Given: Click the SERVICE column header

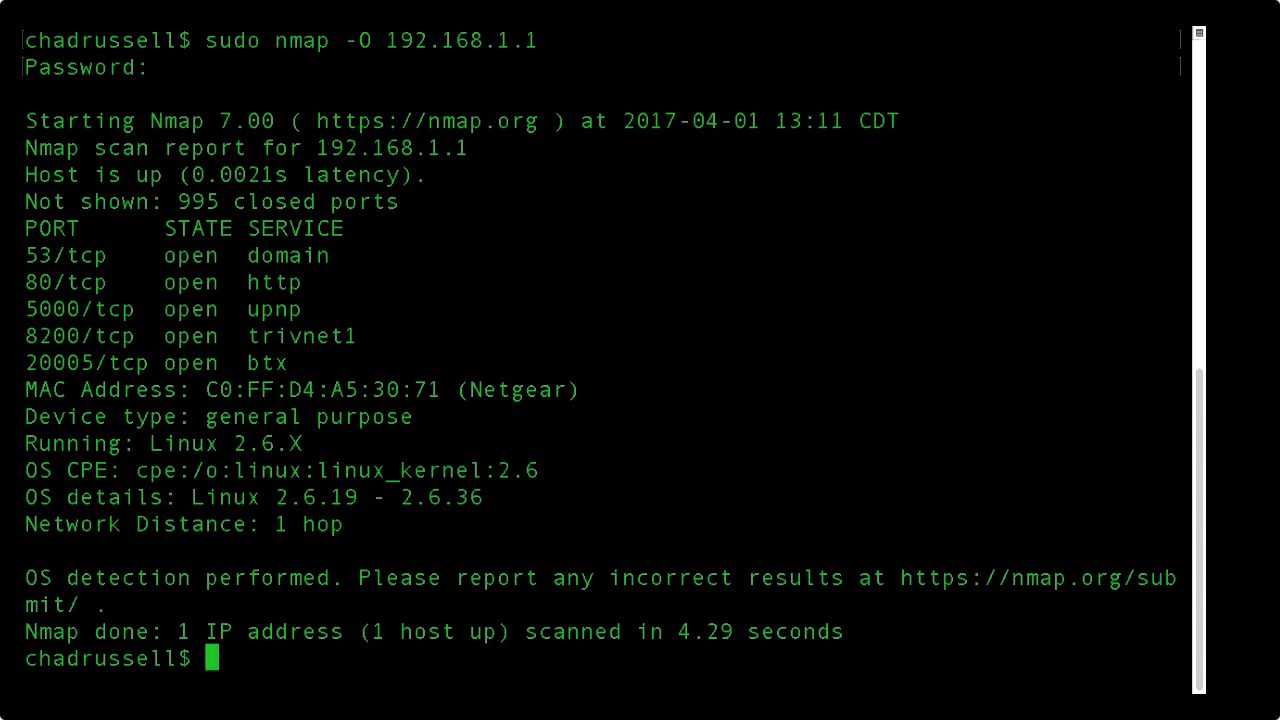Looking at the screenshot, I should pyautogui.click(x=296, y=229).
